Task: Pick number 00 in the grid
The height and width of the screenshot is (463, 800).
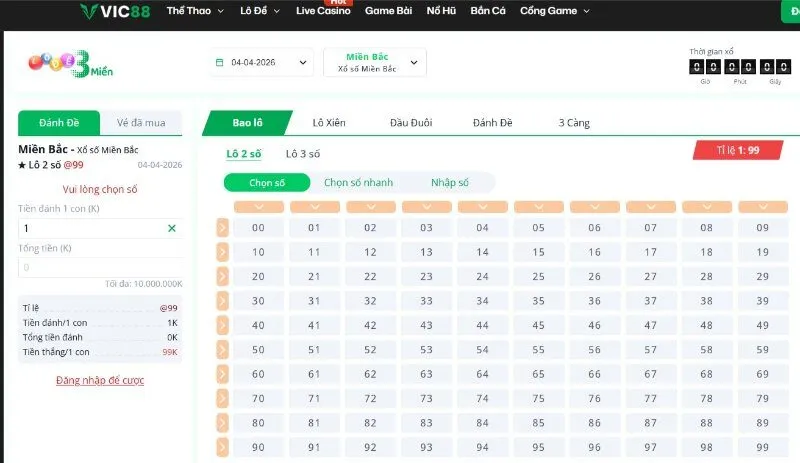Action: pyautogui.click(x=259, y=228)
